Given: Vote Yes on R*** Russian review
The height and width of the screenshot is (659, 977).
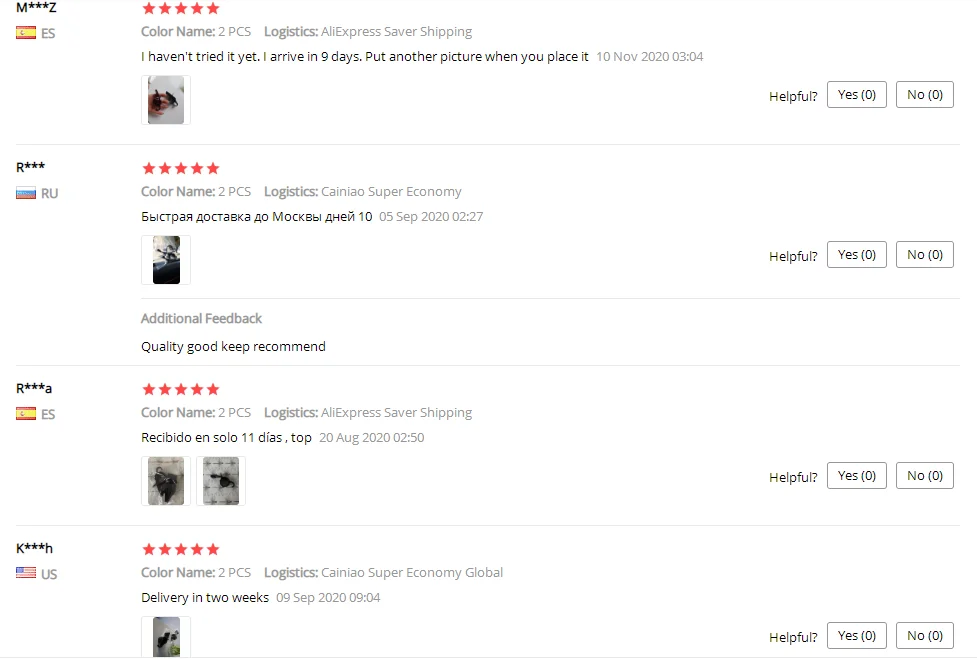Looking at the screenshot, I should pos(856,255).
